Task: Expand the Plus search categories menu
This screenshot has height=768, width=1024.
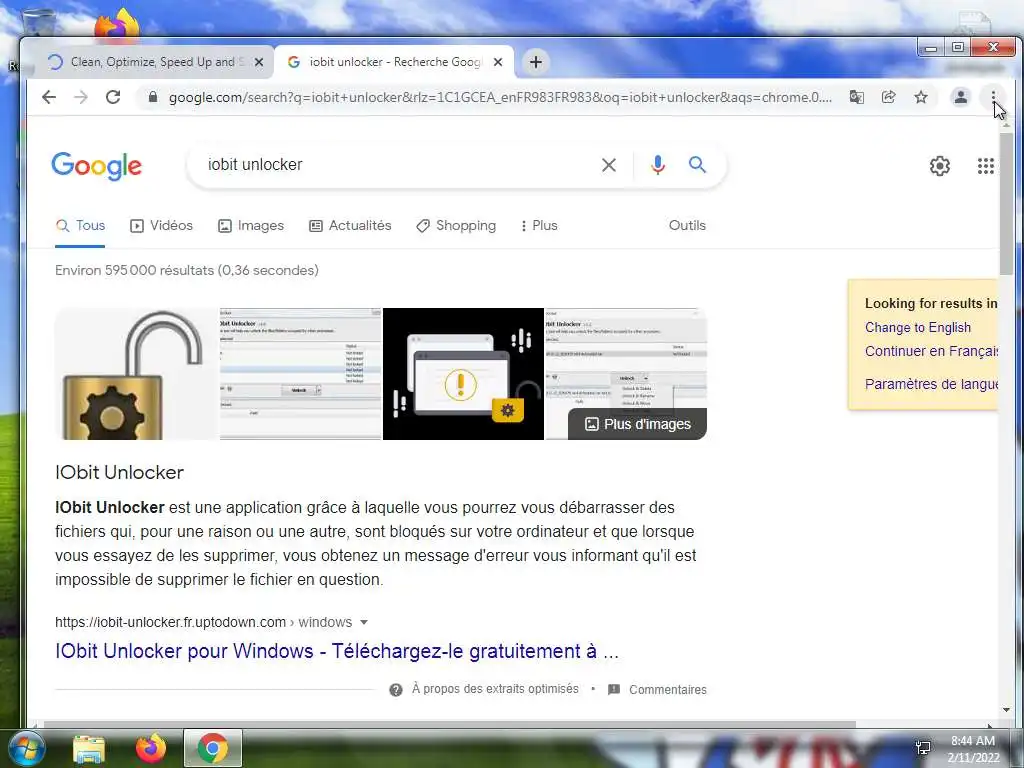Action: point(539,225)
